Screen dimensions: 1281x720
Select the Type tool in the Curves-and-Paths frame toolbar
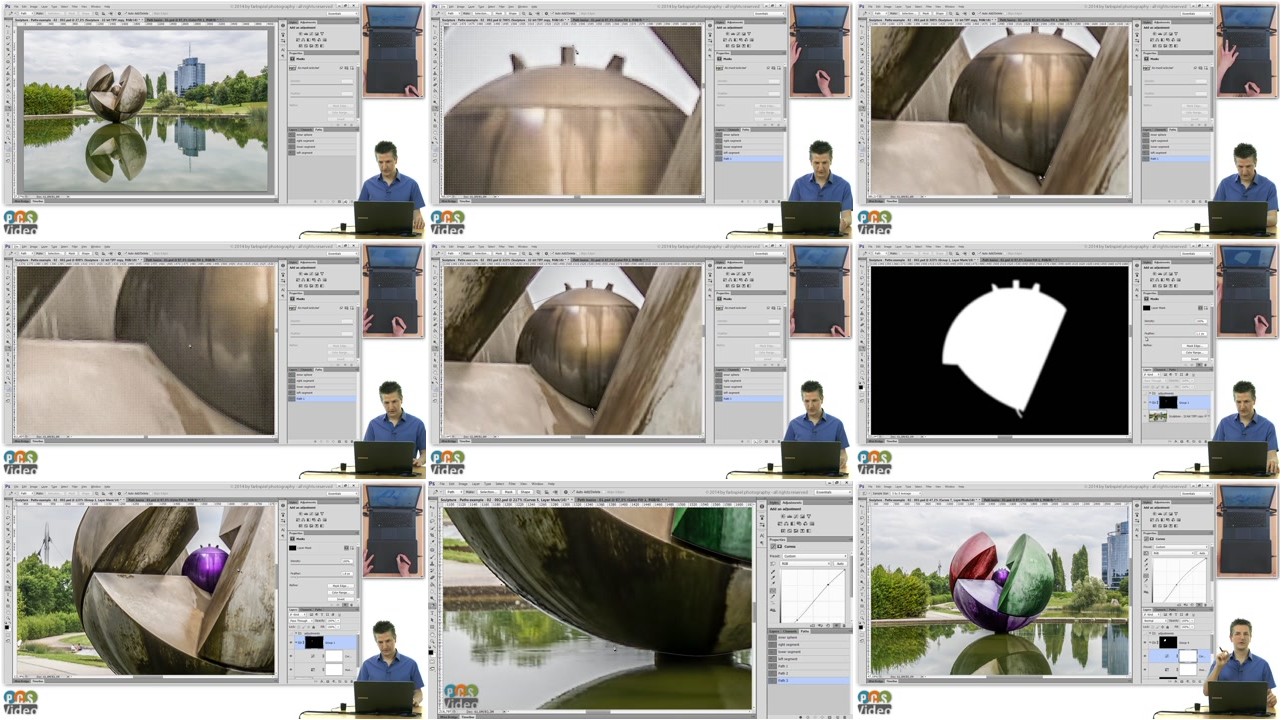[432, 613]
